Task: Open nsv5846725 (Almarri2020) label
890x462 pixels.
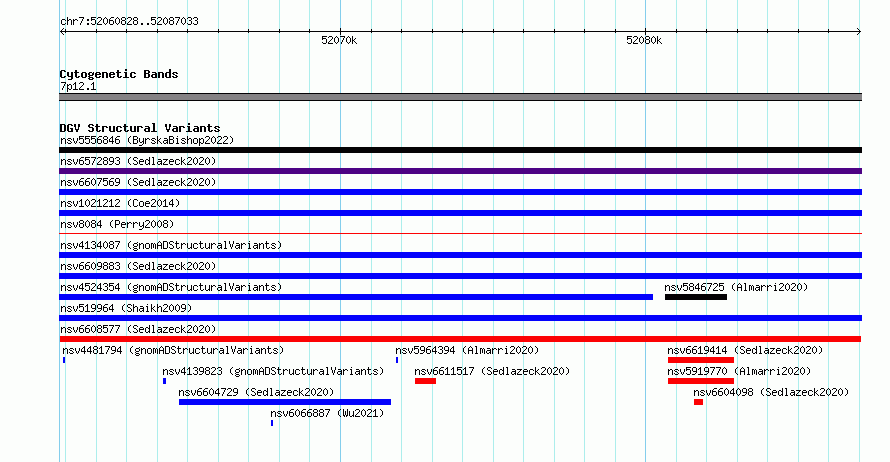Action: 736,287
